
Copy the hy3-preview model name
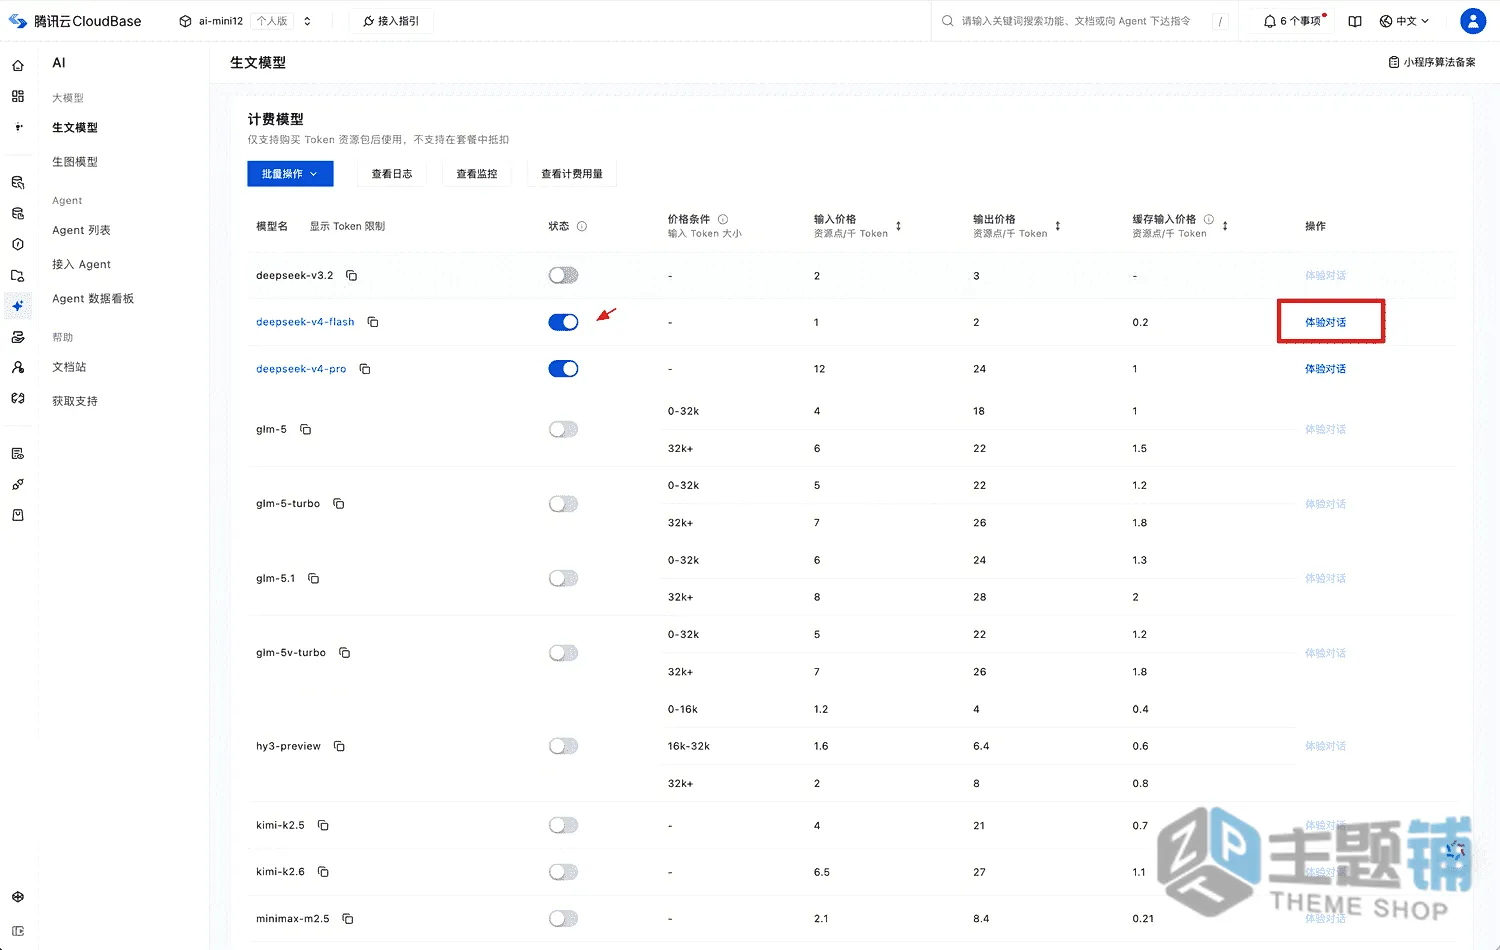point(339,746)
